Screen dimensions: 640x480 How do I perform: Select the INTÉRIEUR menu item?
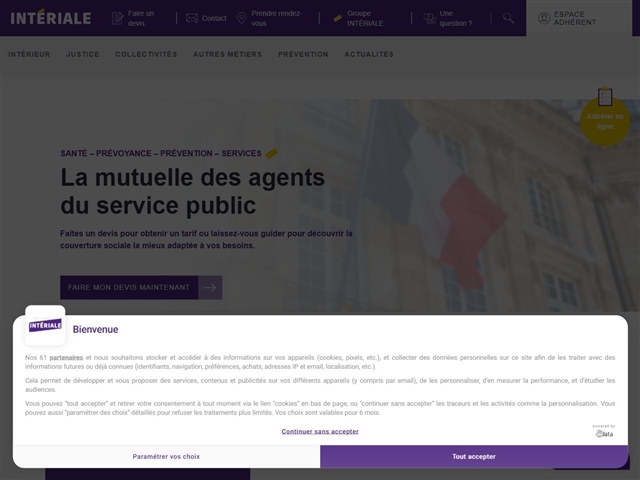(x=29, y=54)
